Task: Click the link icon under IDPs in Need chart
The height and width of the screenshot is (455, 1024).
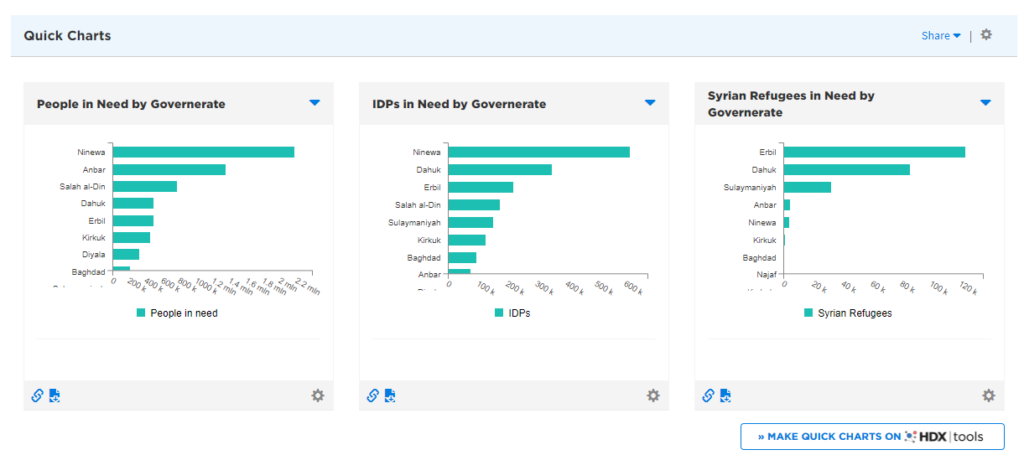Action: [373, 395]
